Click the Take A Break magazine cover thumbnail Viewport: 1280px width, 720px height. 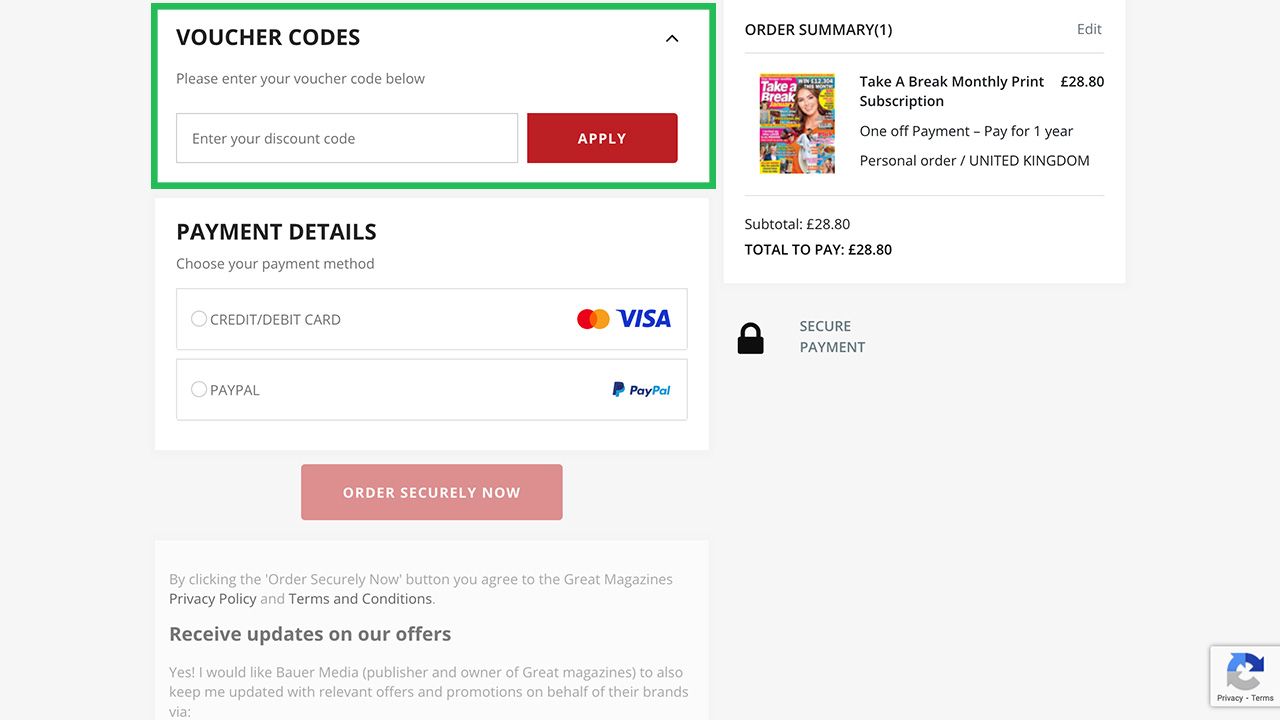797,124
